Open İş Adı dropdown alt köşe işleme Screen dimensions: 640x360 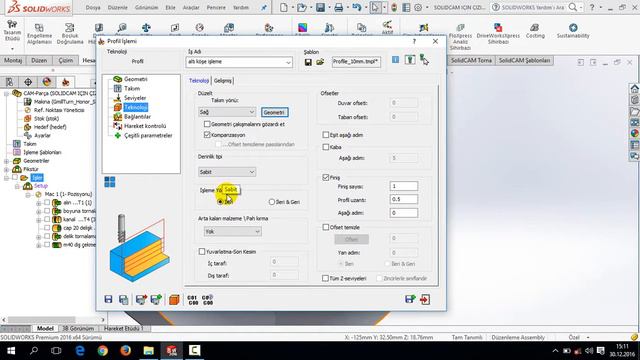239,62
